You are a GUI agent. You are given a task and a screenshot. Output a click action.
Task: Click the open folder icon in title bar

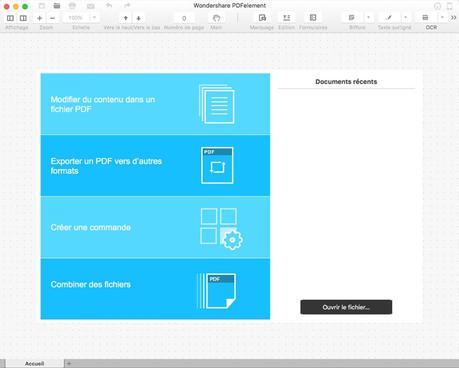(x=57, y=6)
